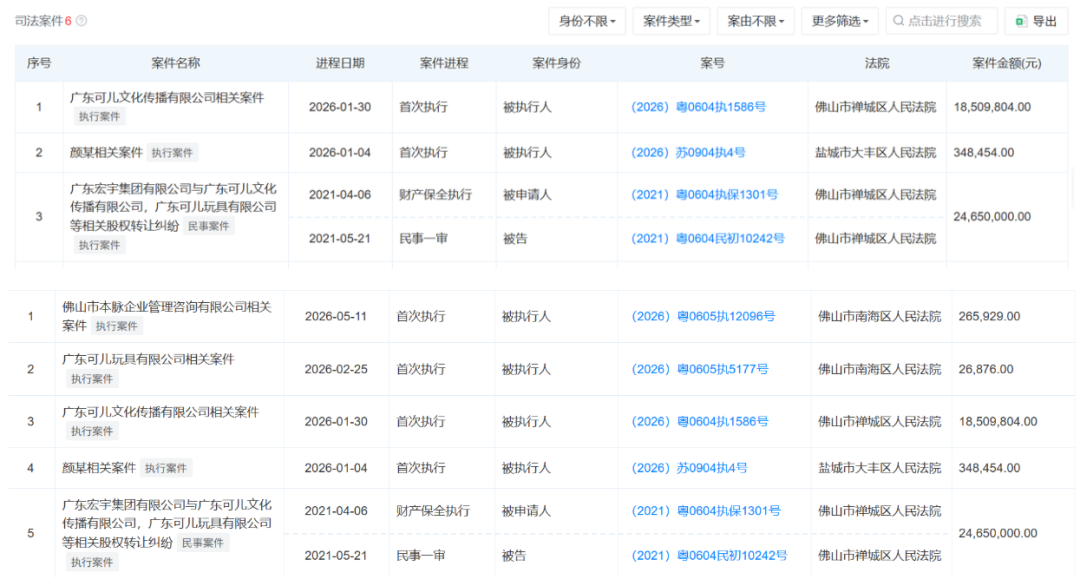1080x586 pixels.
Task: Open 粤0604执保1301号 link in row numbered 3
Action: (x=705, y=194)
